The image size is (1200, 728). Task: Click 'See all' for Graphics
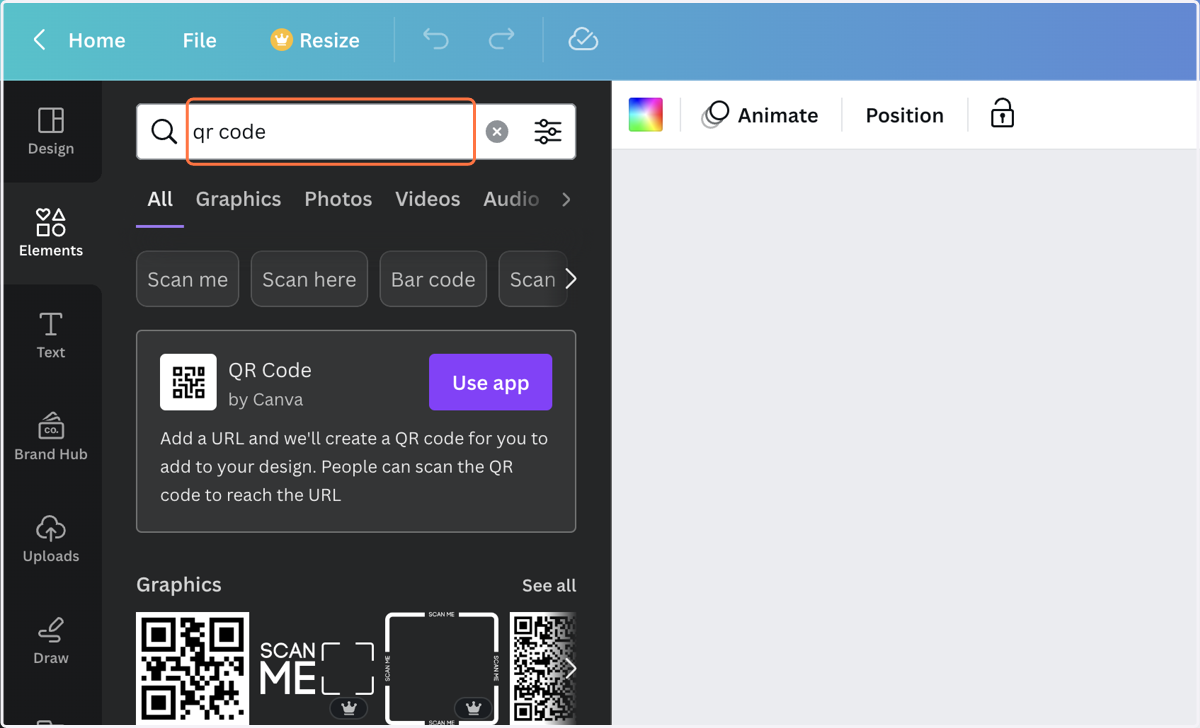coord(549,585)
